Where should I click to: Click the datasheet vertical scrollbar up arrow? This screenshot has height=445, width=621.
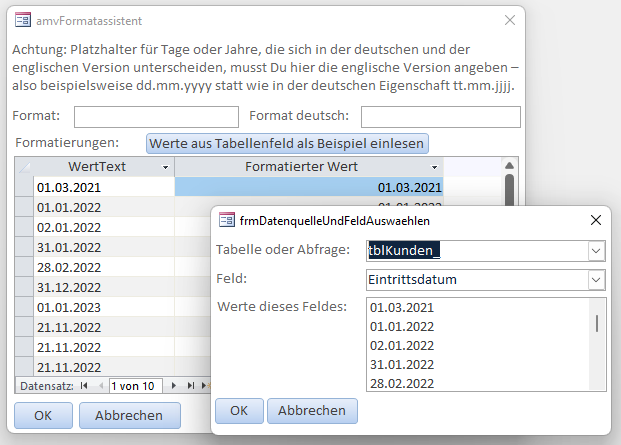510,165
